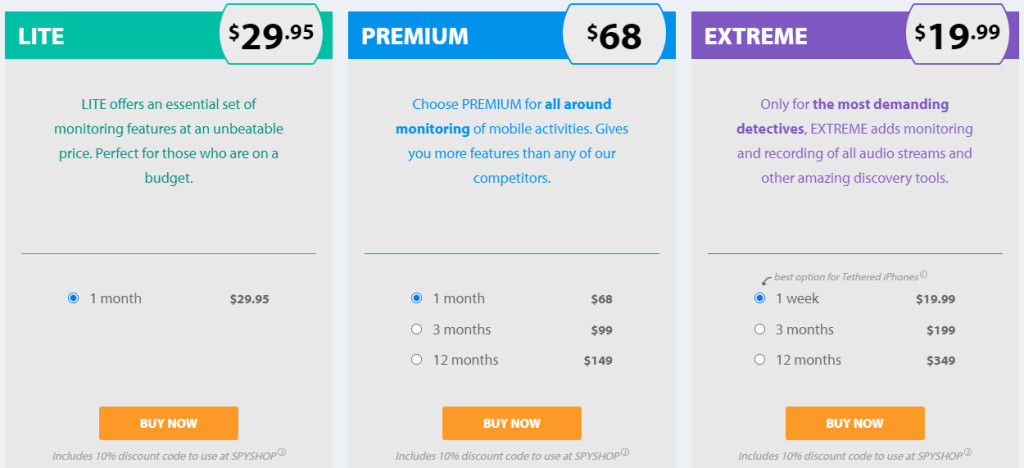
Task: Select EXTREME 1 week option
Action: (760, 298)
